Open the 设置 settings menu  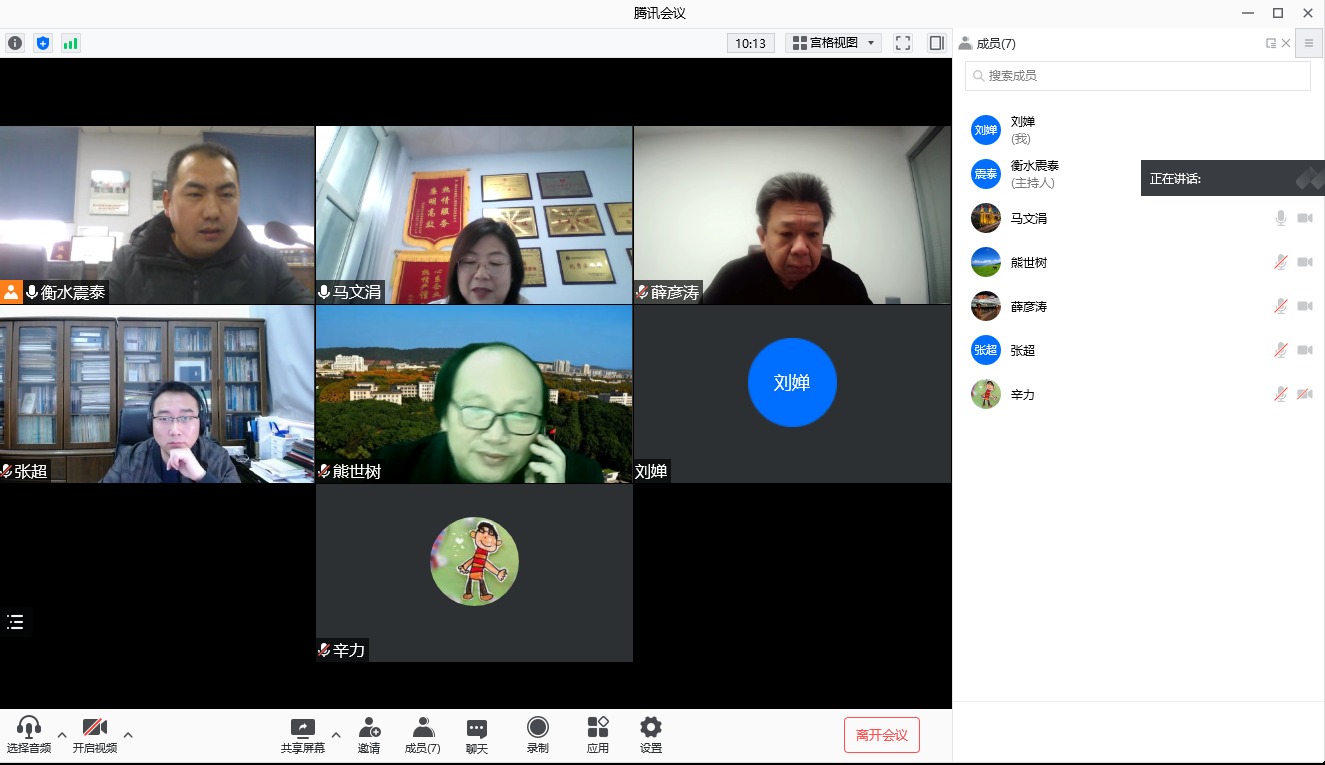click(x=651, y=735)
